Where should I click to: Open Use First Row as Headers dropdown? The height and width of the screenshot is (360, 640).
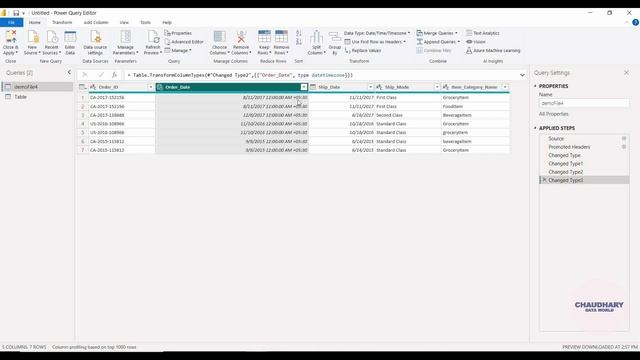376,42
